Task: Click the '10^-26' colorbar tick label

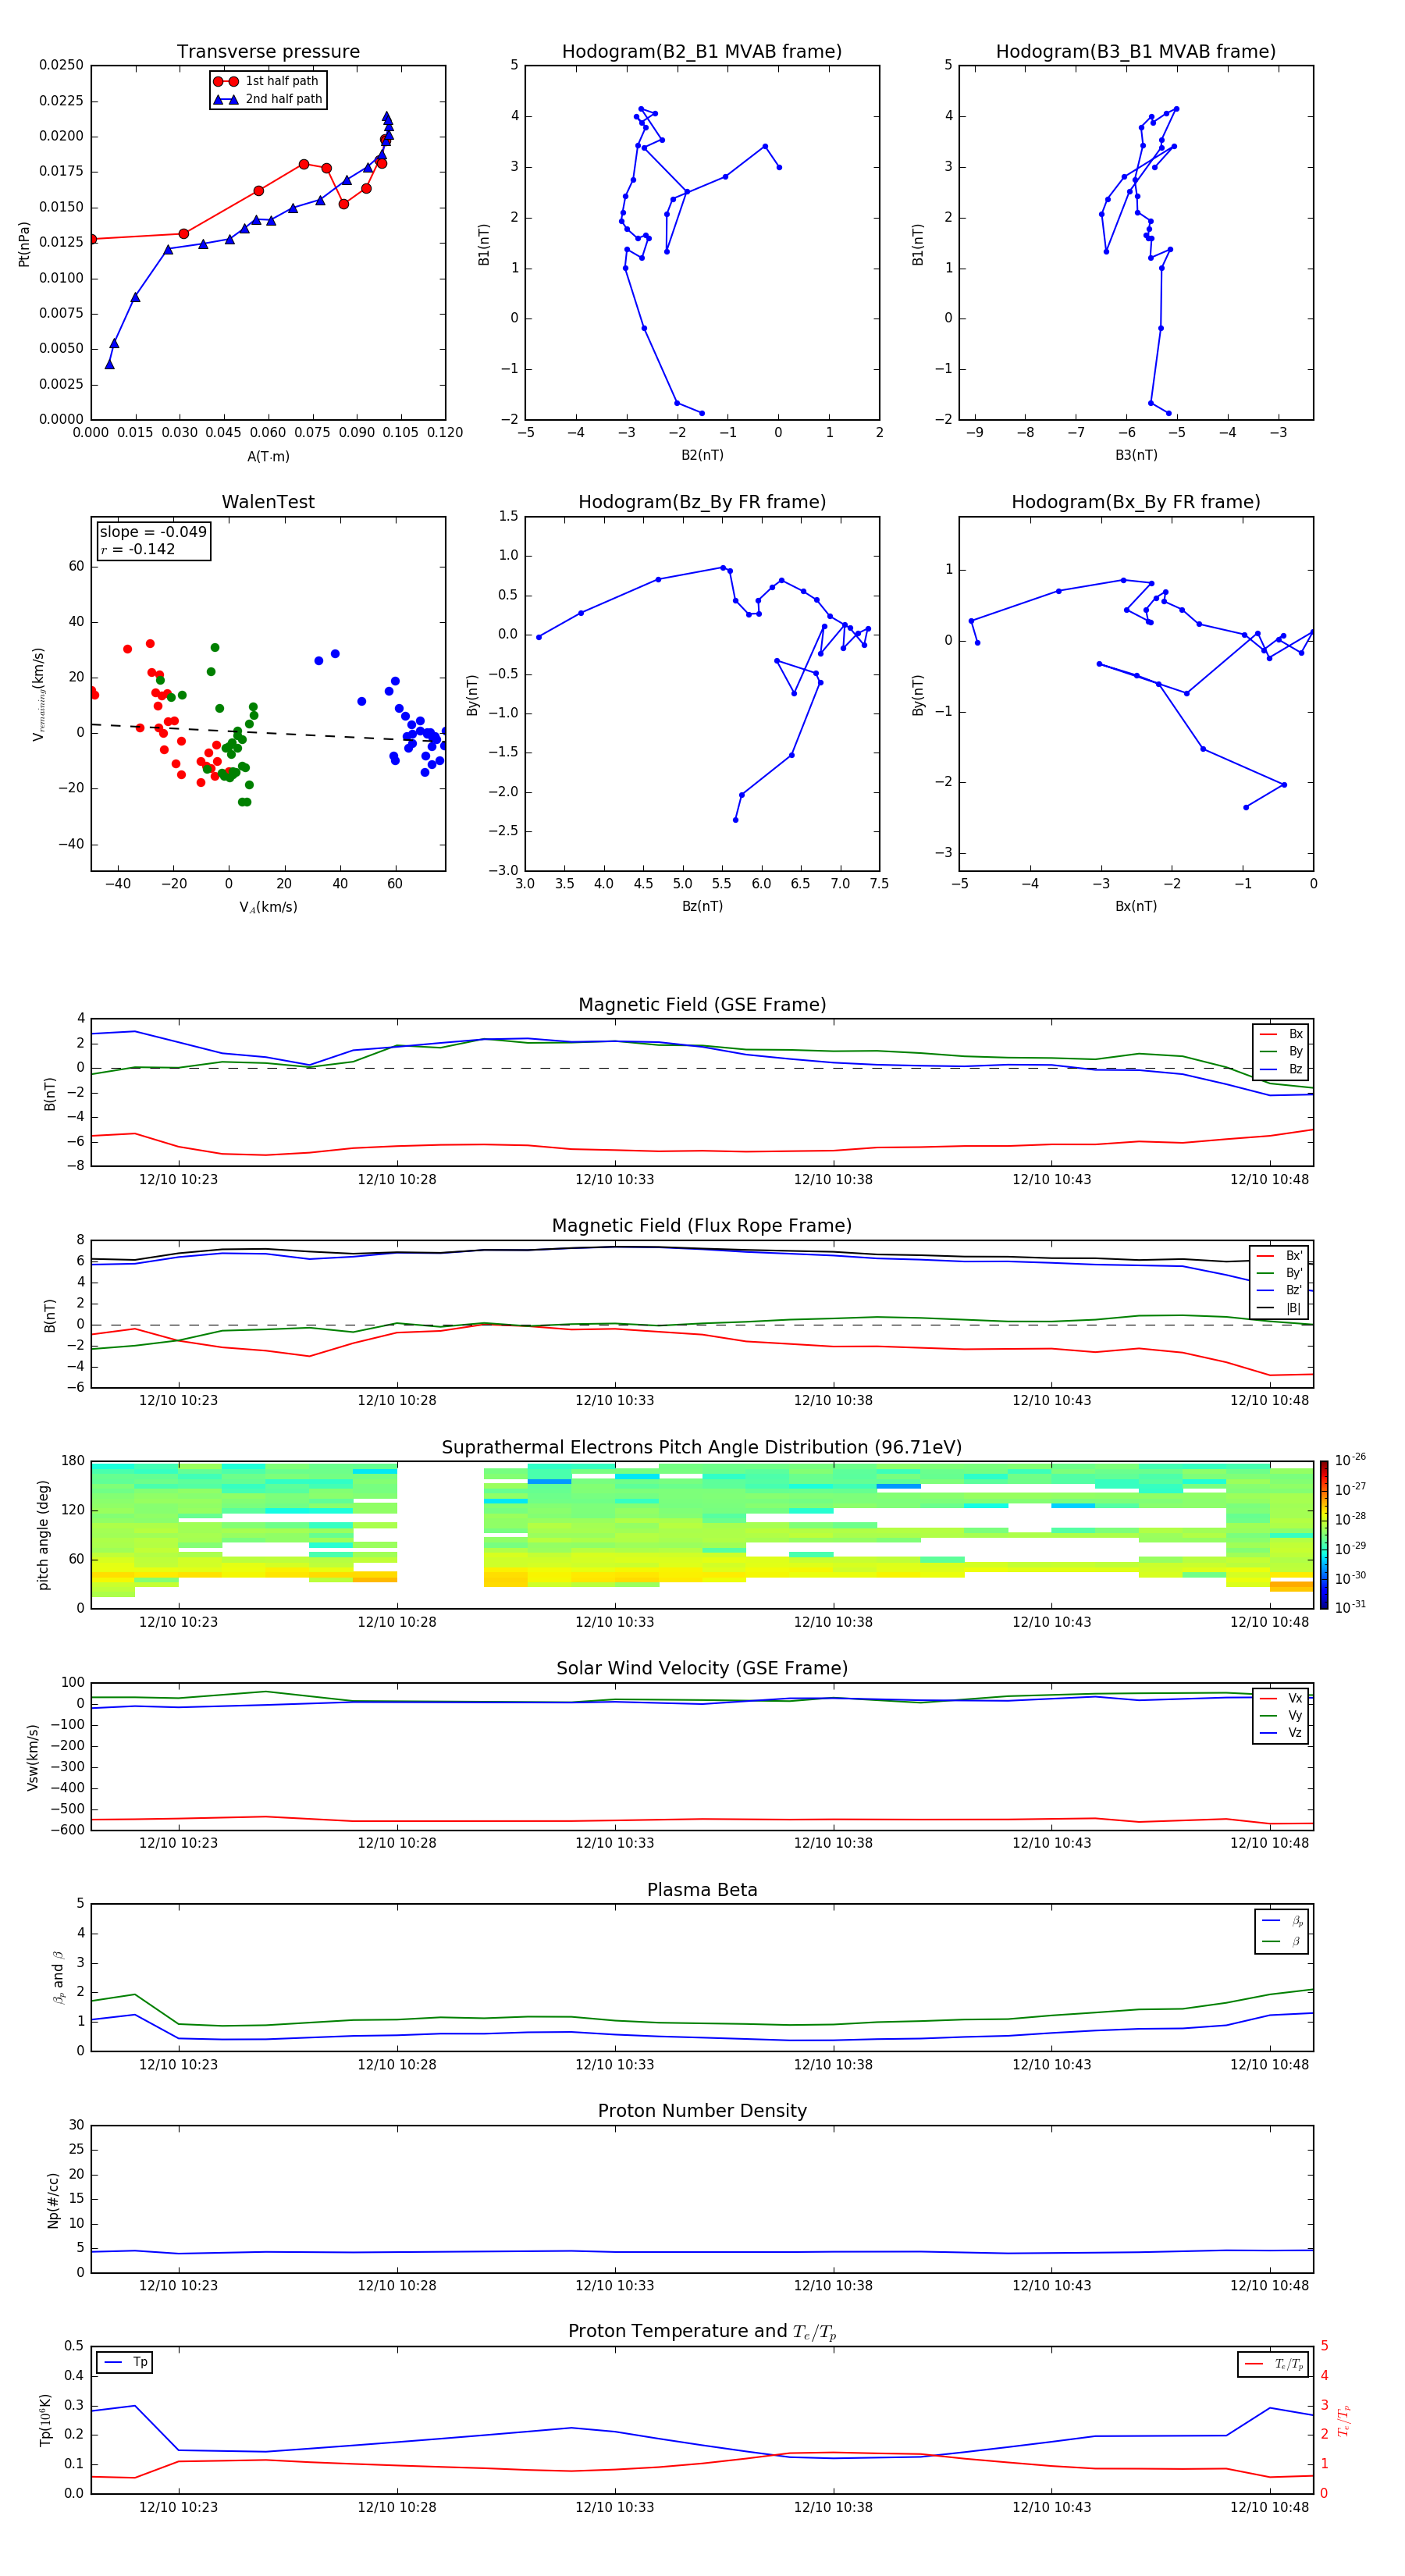Action: 1350,1460
